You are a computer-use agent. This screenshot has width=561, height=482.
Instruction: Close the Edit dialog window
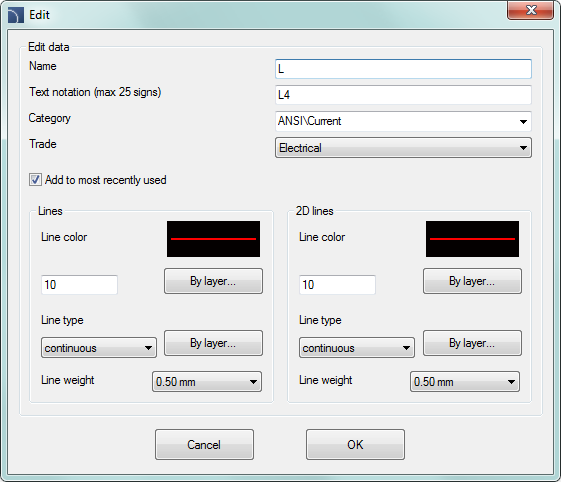point(530,10)
